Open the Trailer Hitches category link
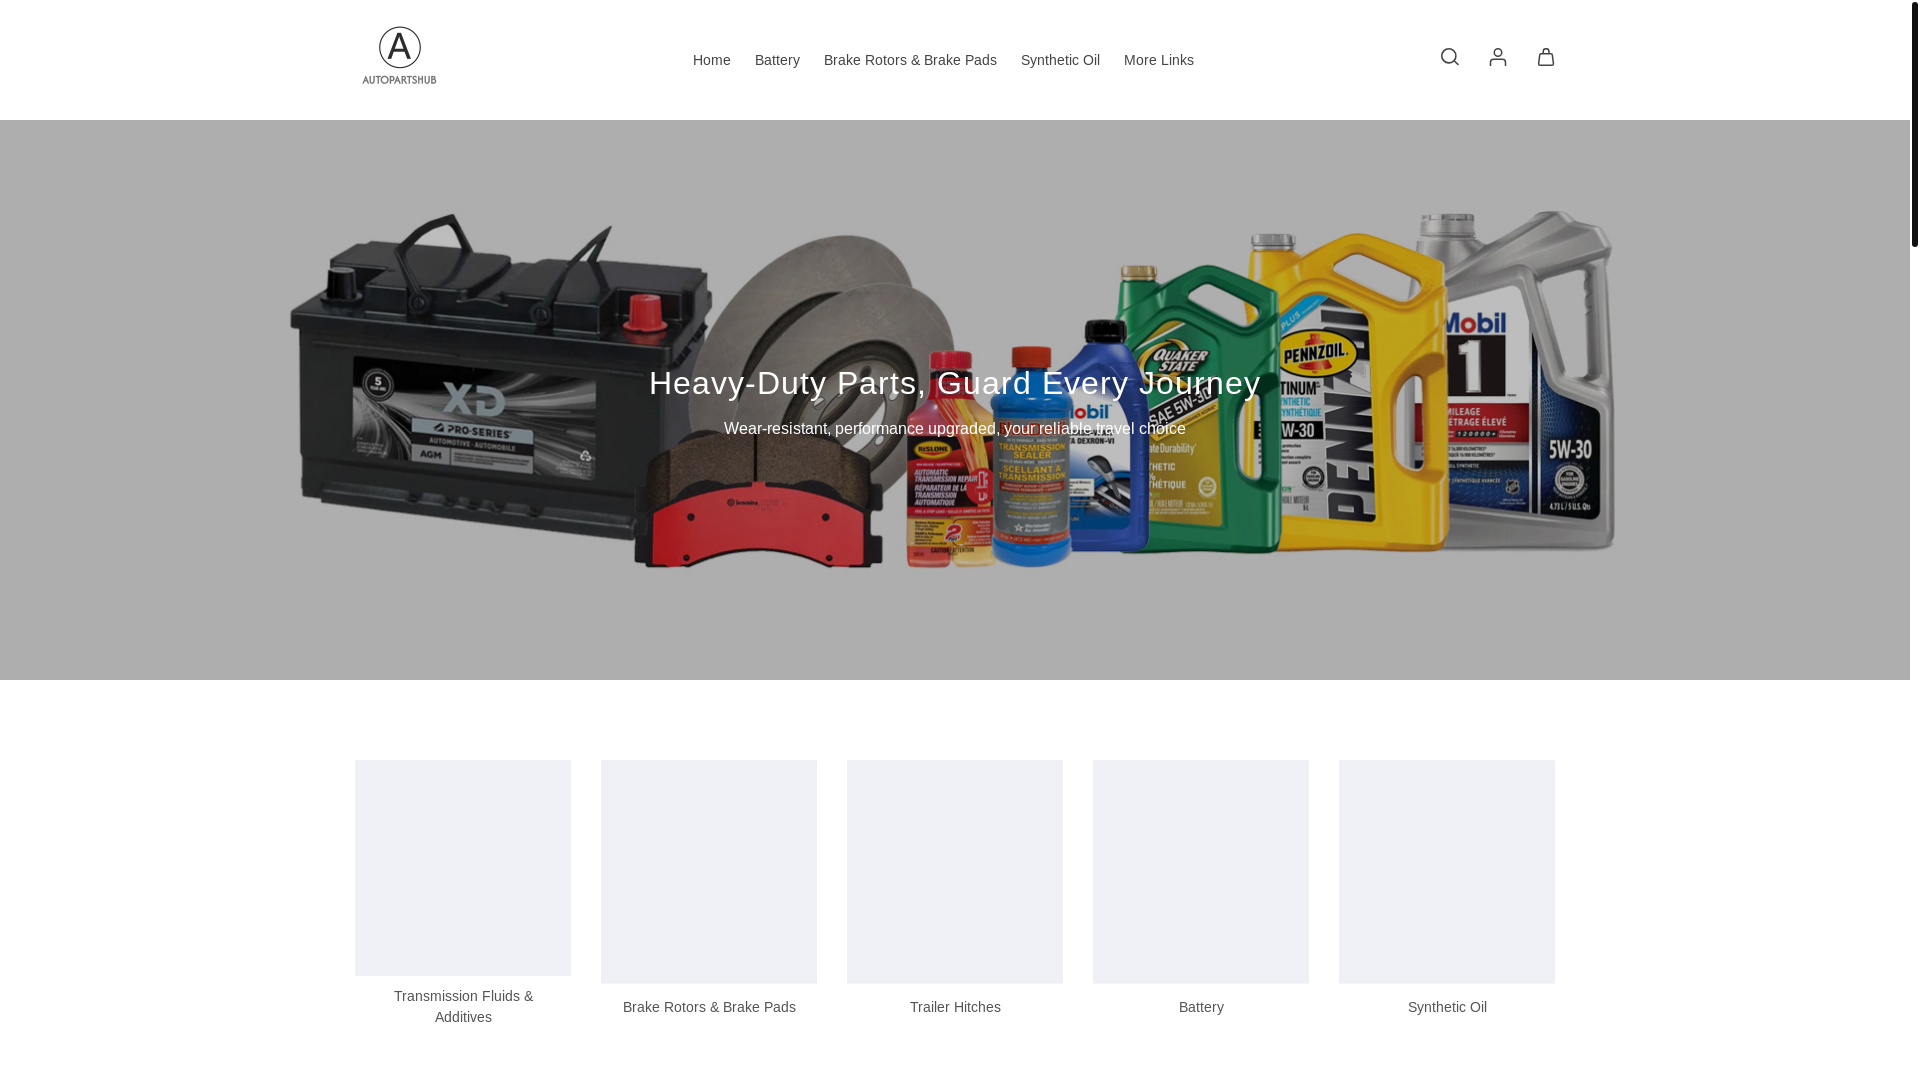The image size is (1920, 1080). point(955,1007)
